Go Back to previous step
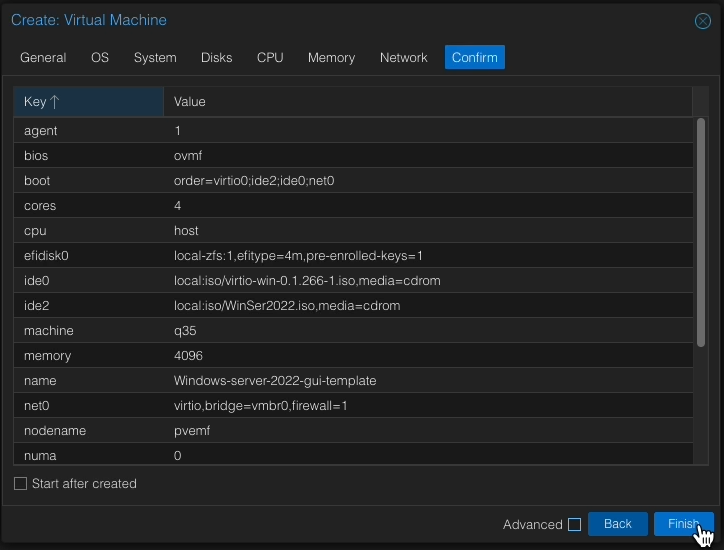 617,524
